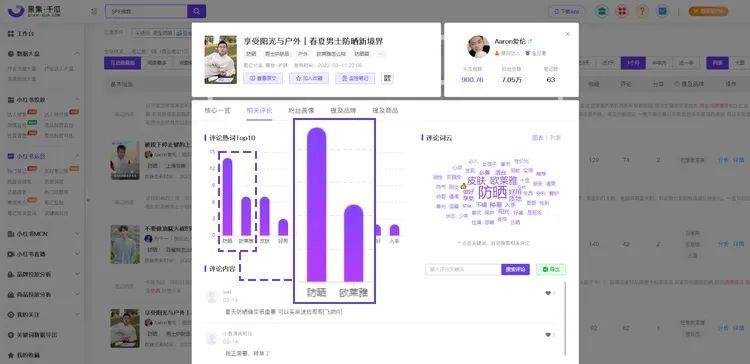Click first commenter's avatar icon
This screenshot has width=750, height=364.
212,296
